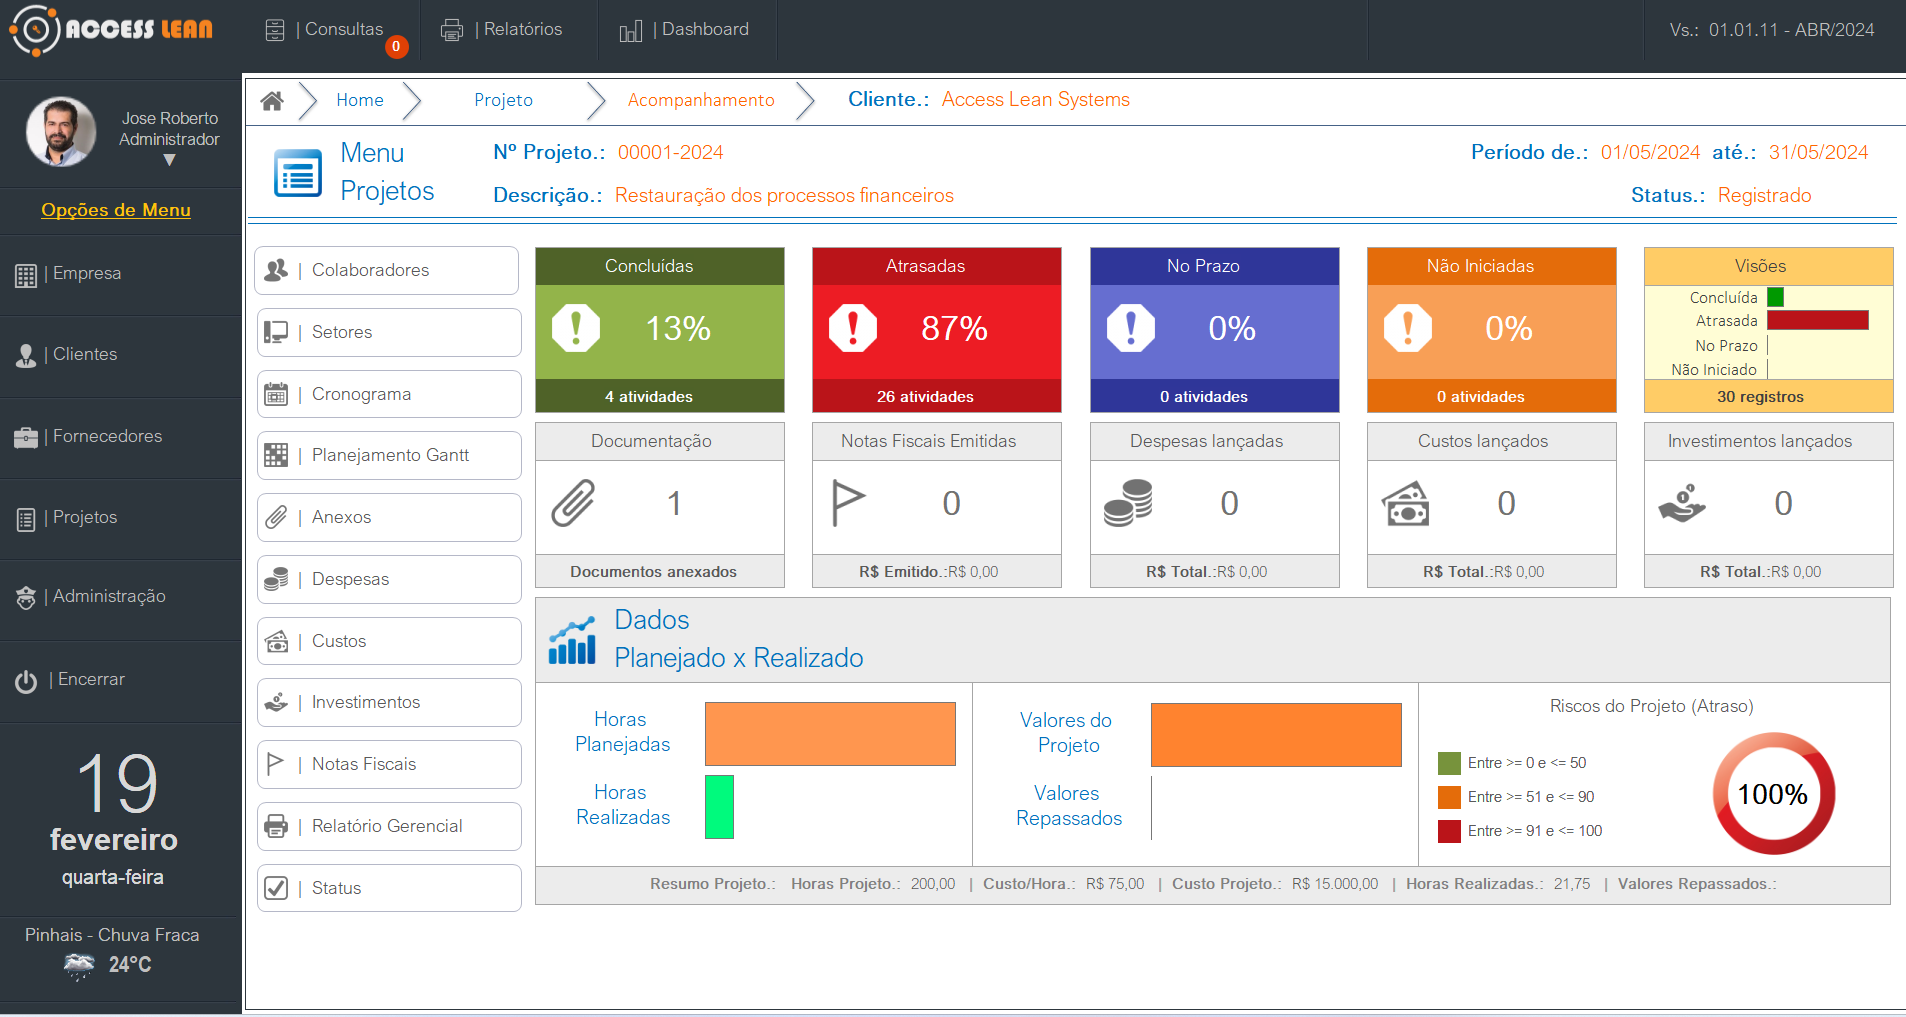Click the coins icon in Despesas lançadas
The height and width of the screenshot is (1017, 1906).
(x=1128, y=503)
